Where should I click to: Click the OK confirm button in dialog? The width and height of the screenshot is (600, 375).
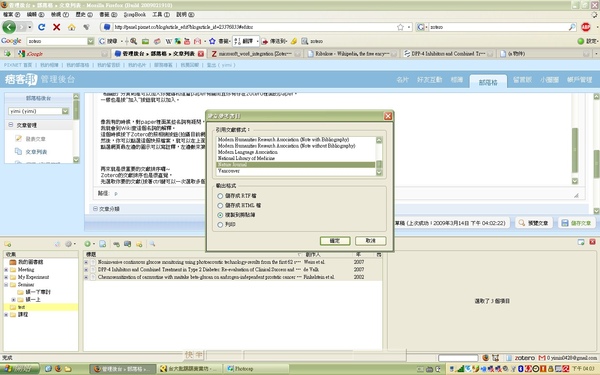coord(335,241)
